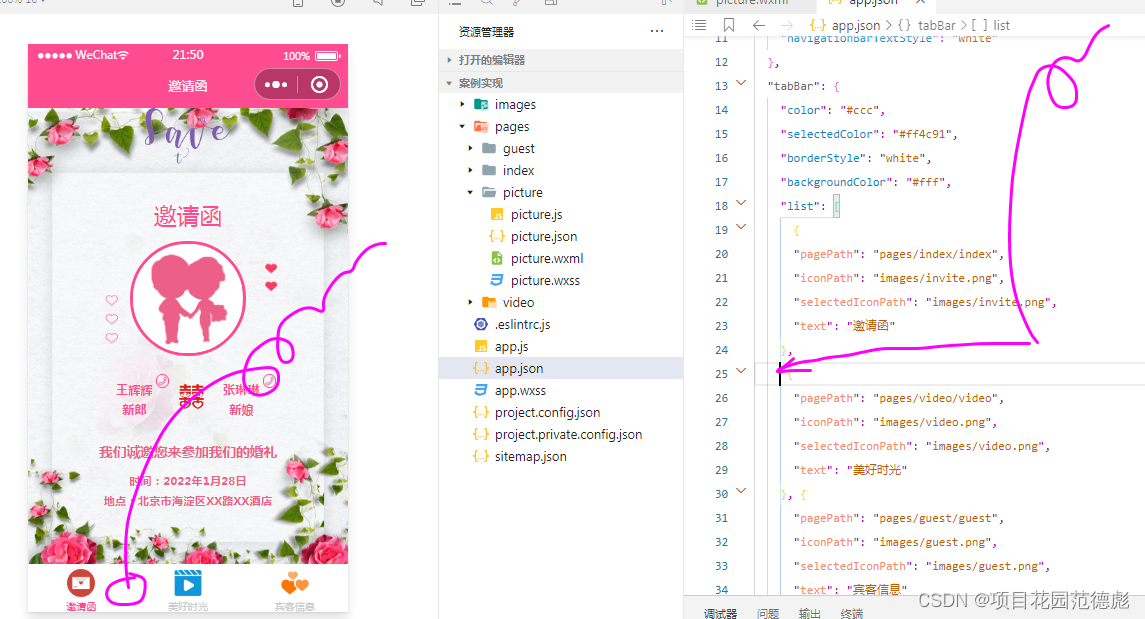Viewport: 1145px width, 619px height.
Task: Click the .eslintrc.js file icon
Action: tap(480, 324)
